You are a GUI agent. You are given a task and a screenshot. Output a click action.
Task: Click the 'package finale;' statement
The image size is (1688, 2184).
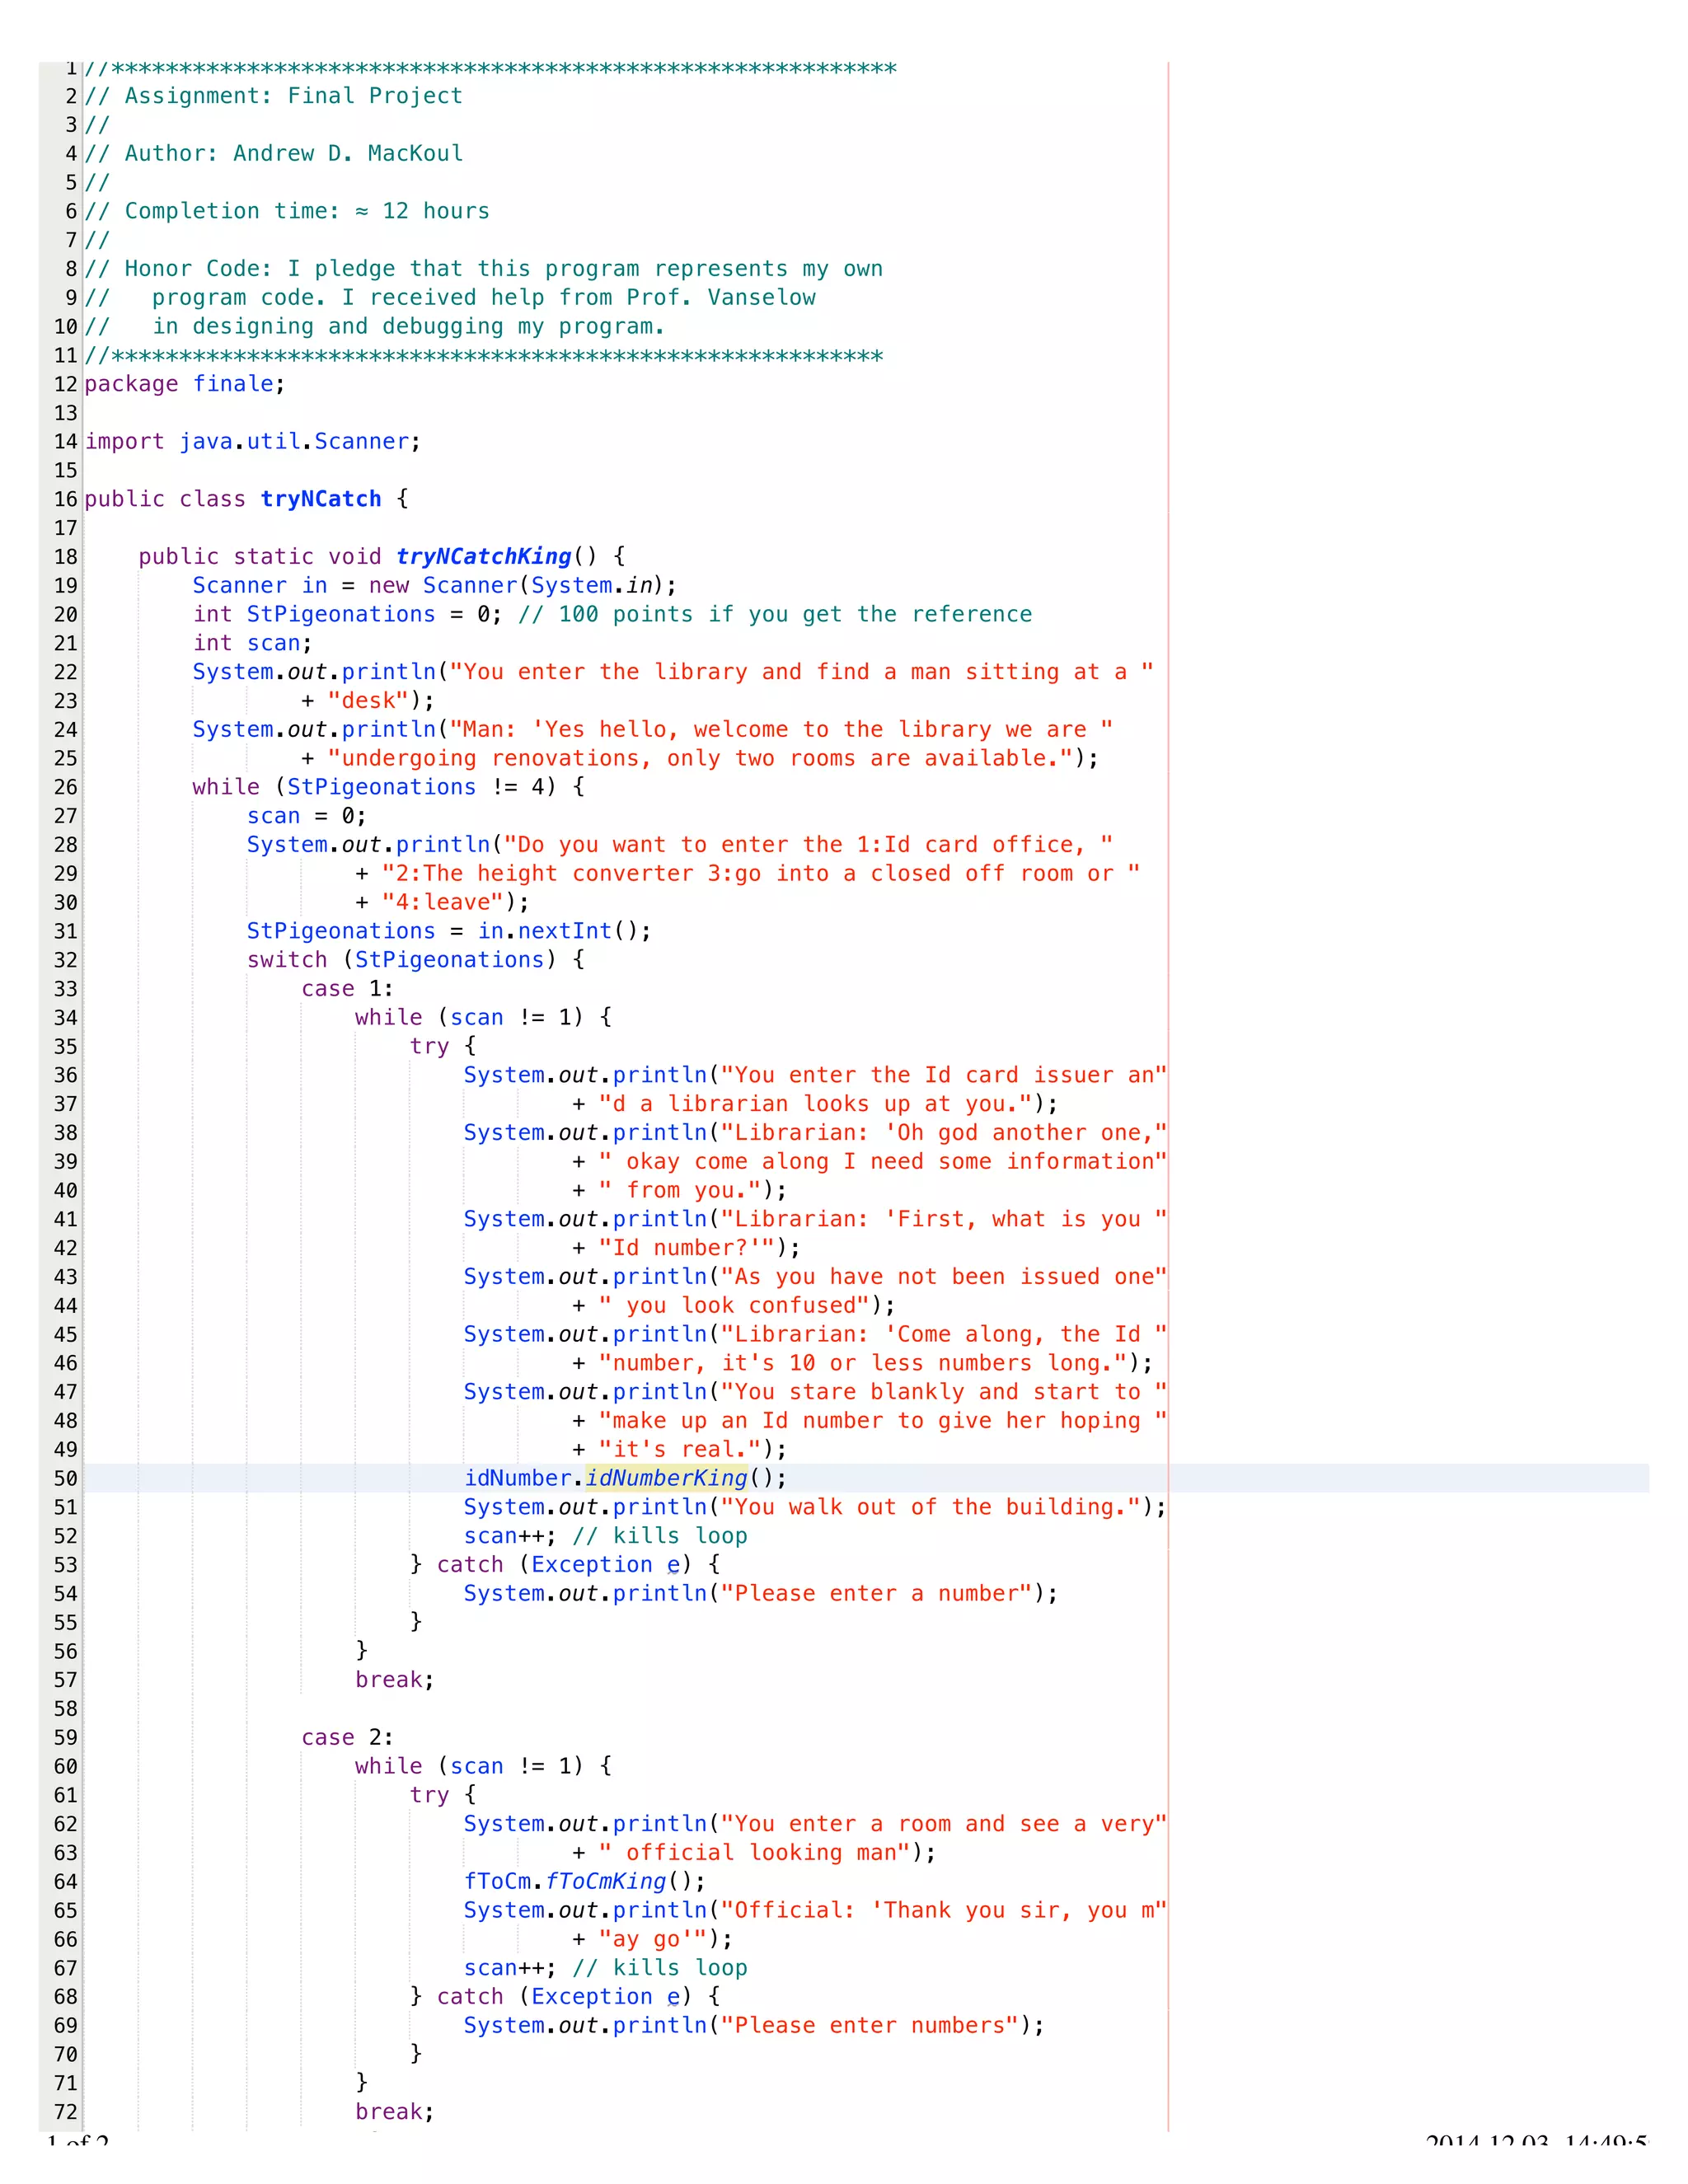pyautogui.click(x=185, y=384)
